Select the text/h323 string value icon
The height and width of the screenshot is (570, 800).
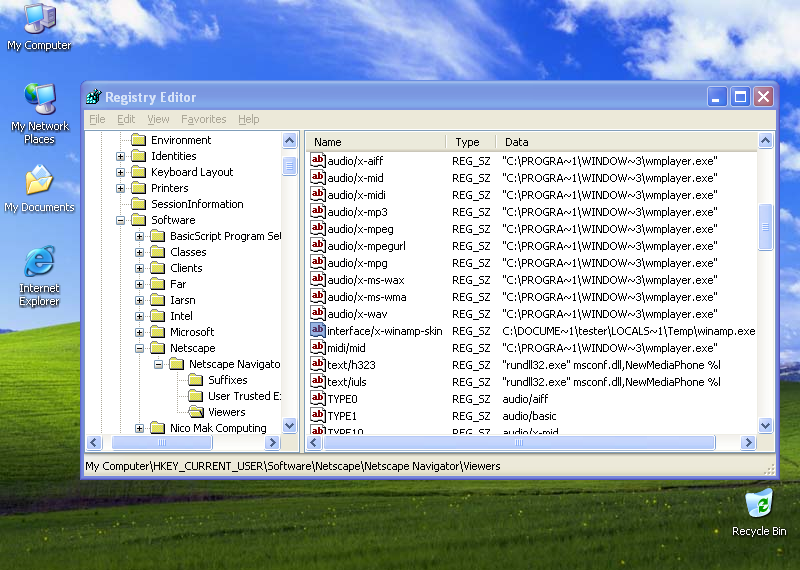318,364
